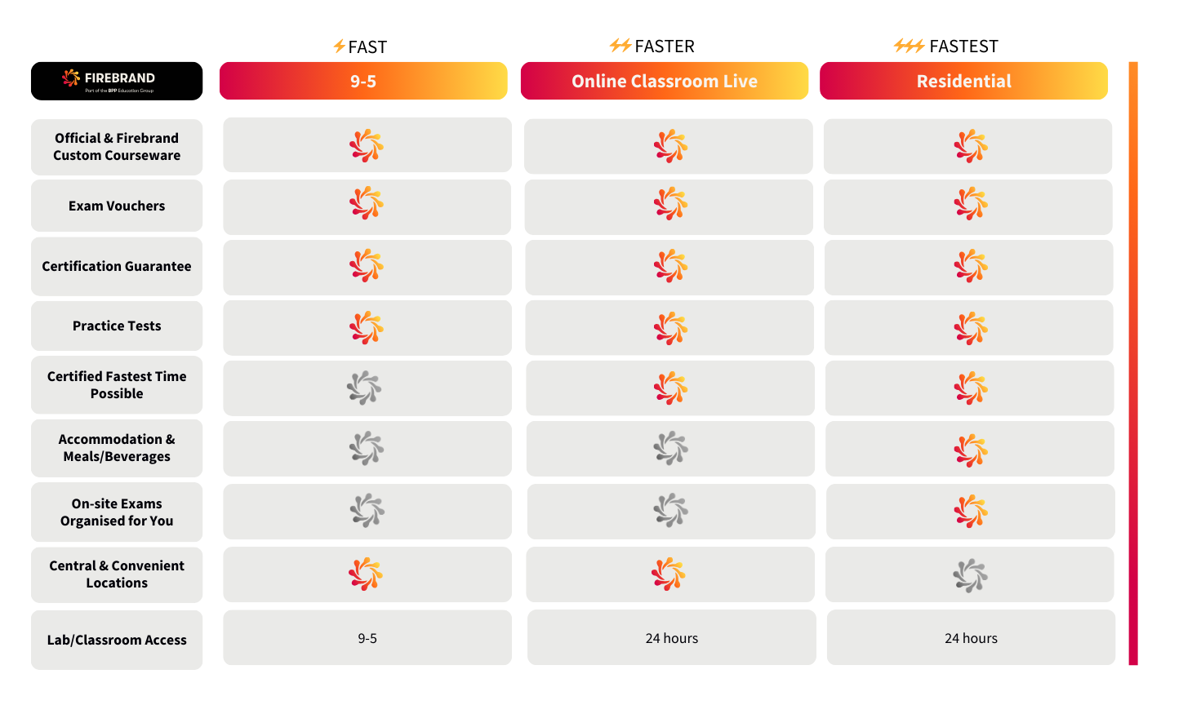Select the 9-5 column header
The width and height of the screenshot is (1200, 705).
pos(363,81)
